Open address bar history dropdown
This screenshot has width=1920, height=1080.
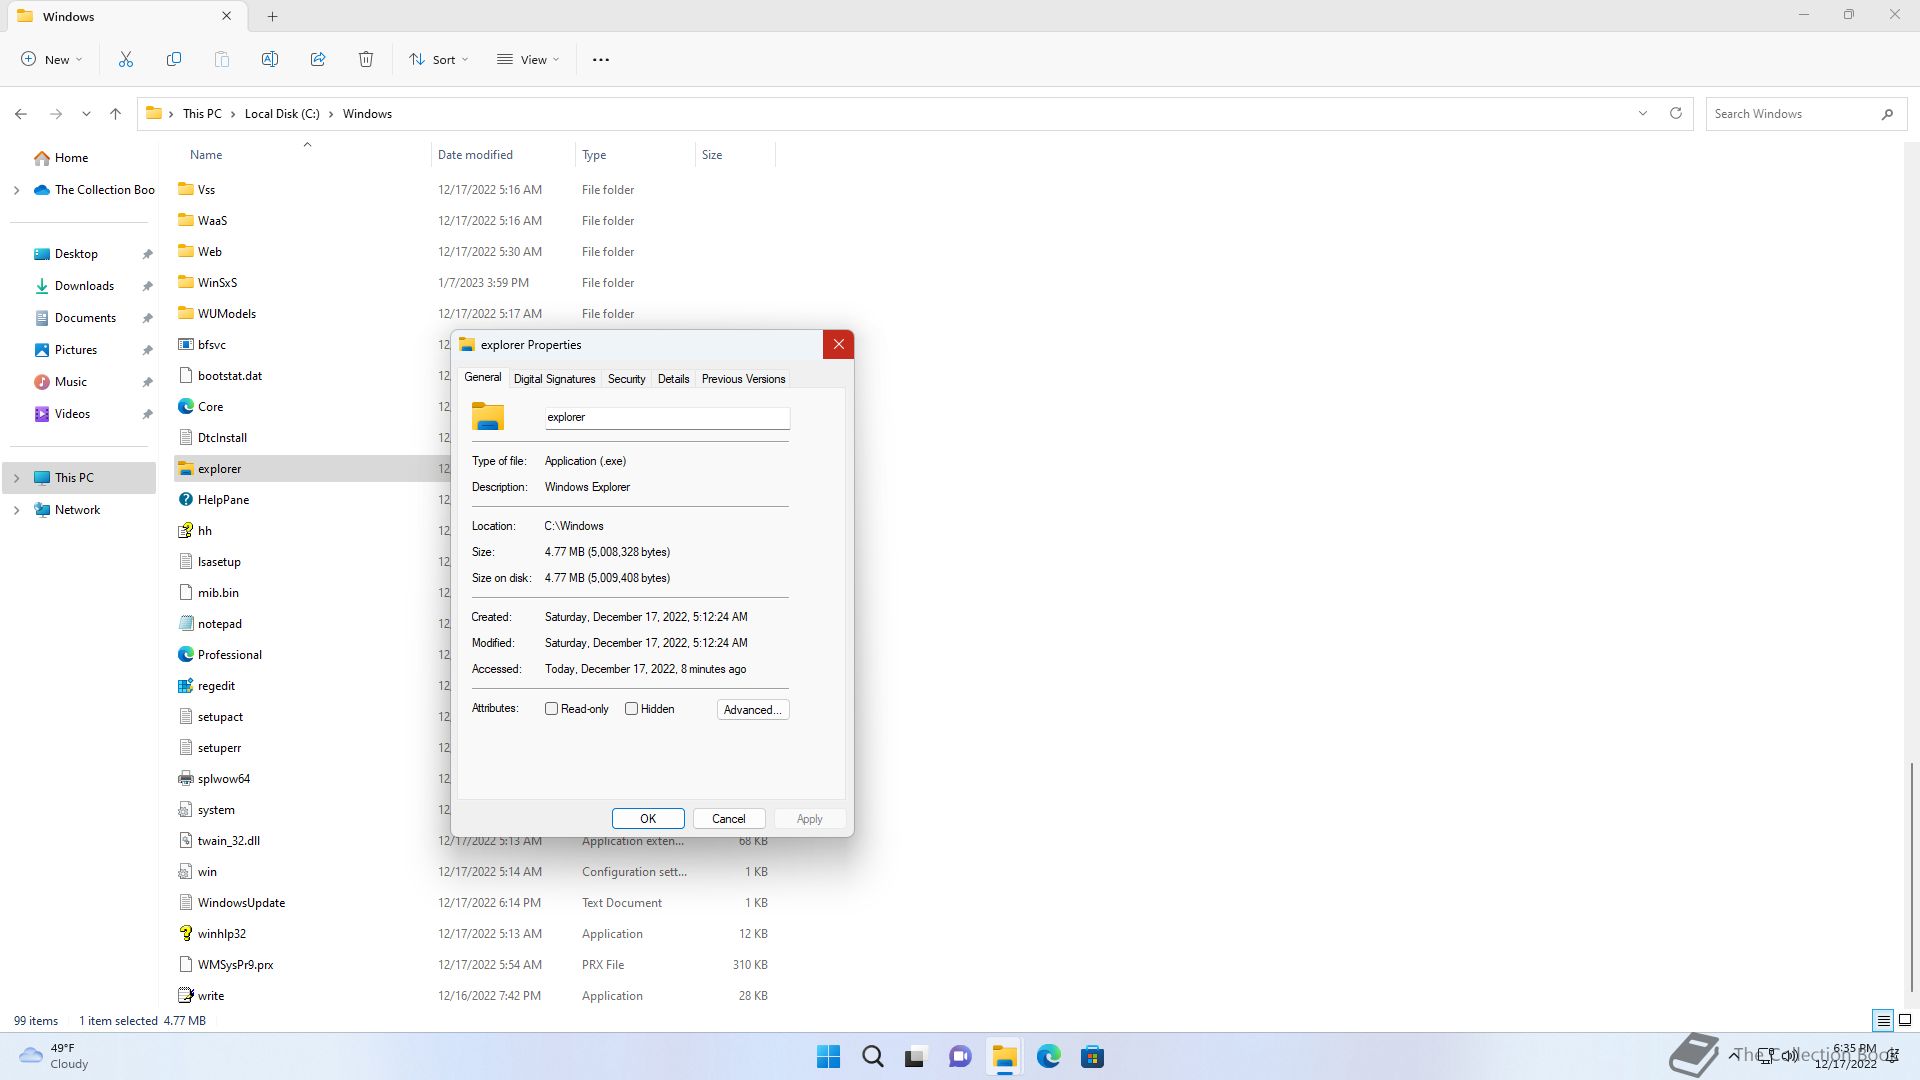pos(1643,114)
